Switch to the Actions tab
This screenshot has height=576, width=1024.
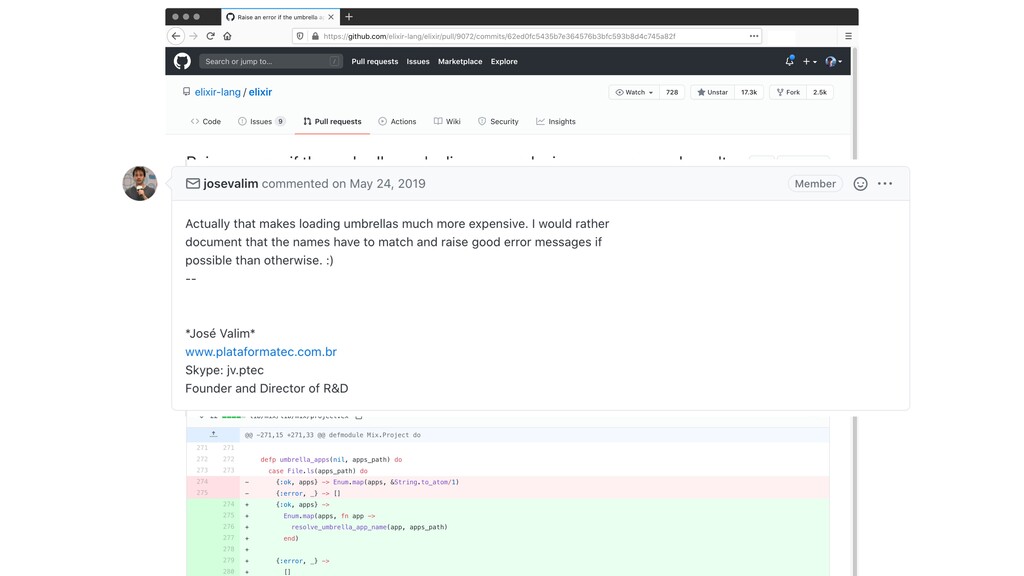[x=397, y=121]
